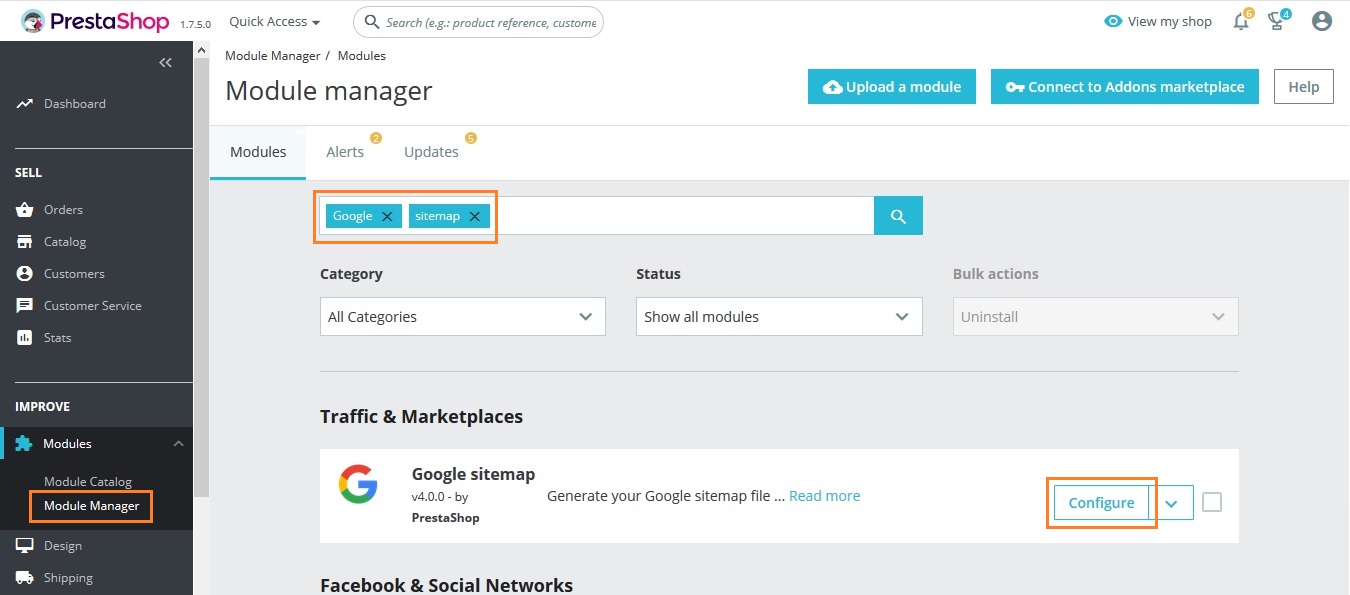The width and height of the screenshot is (1350, 595).
Task: Click Read more for Google sitemap
Action: (824, 496)
